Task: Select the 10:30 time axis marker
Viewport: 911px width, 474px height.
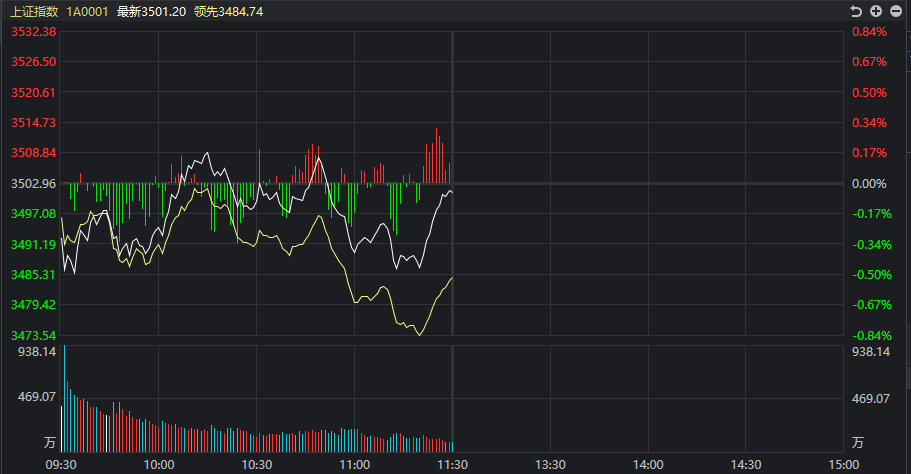Action: [257, 464]
